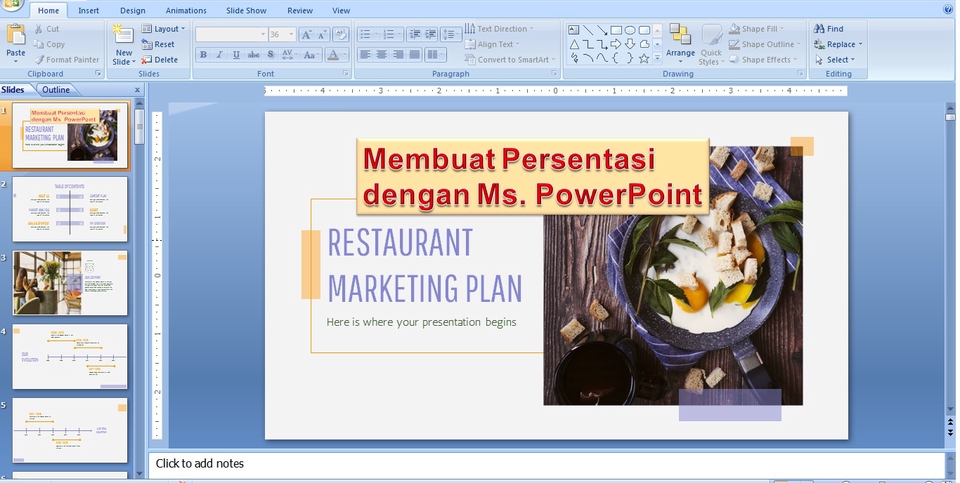Screen dimensions: 960x483
Task: Toggle Bold formatting
Action: (x=203, y=54)
